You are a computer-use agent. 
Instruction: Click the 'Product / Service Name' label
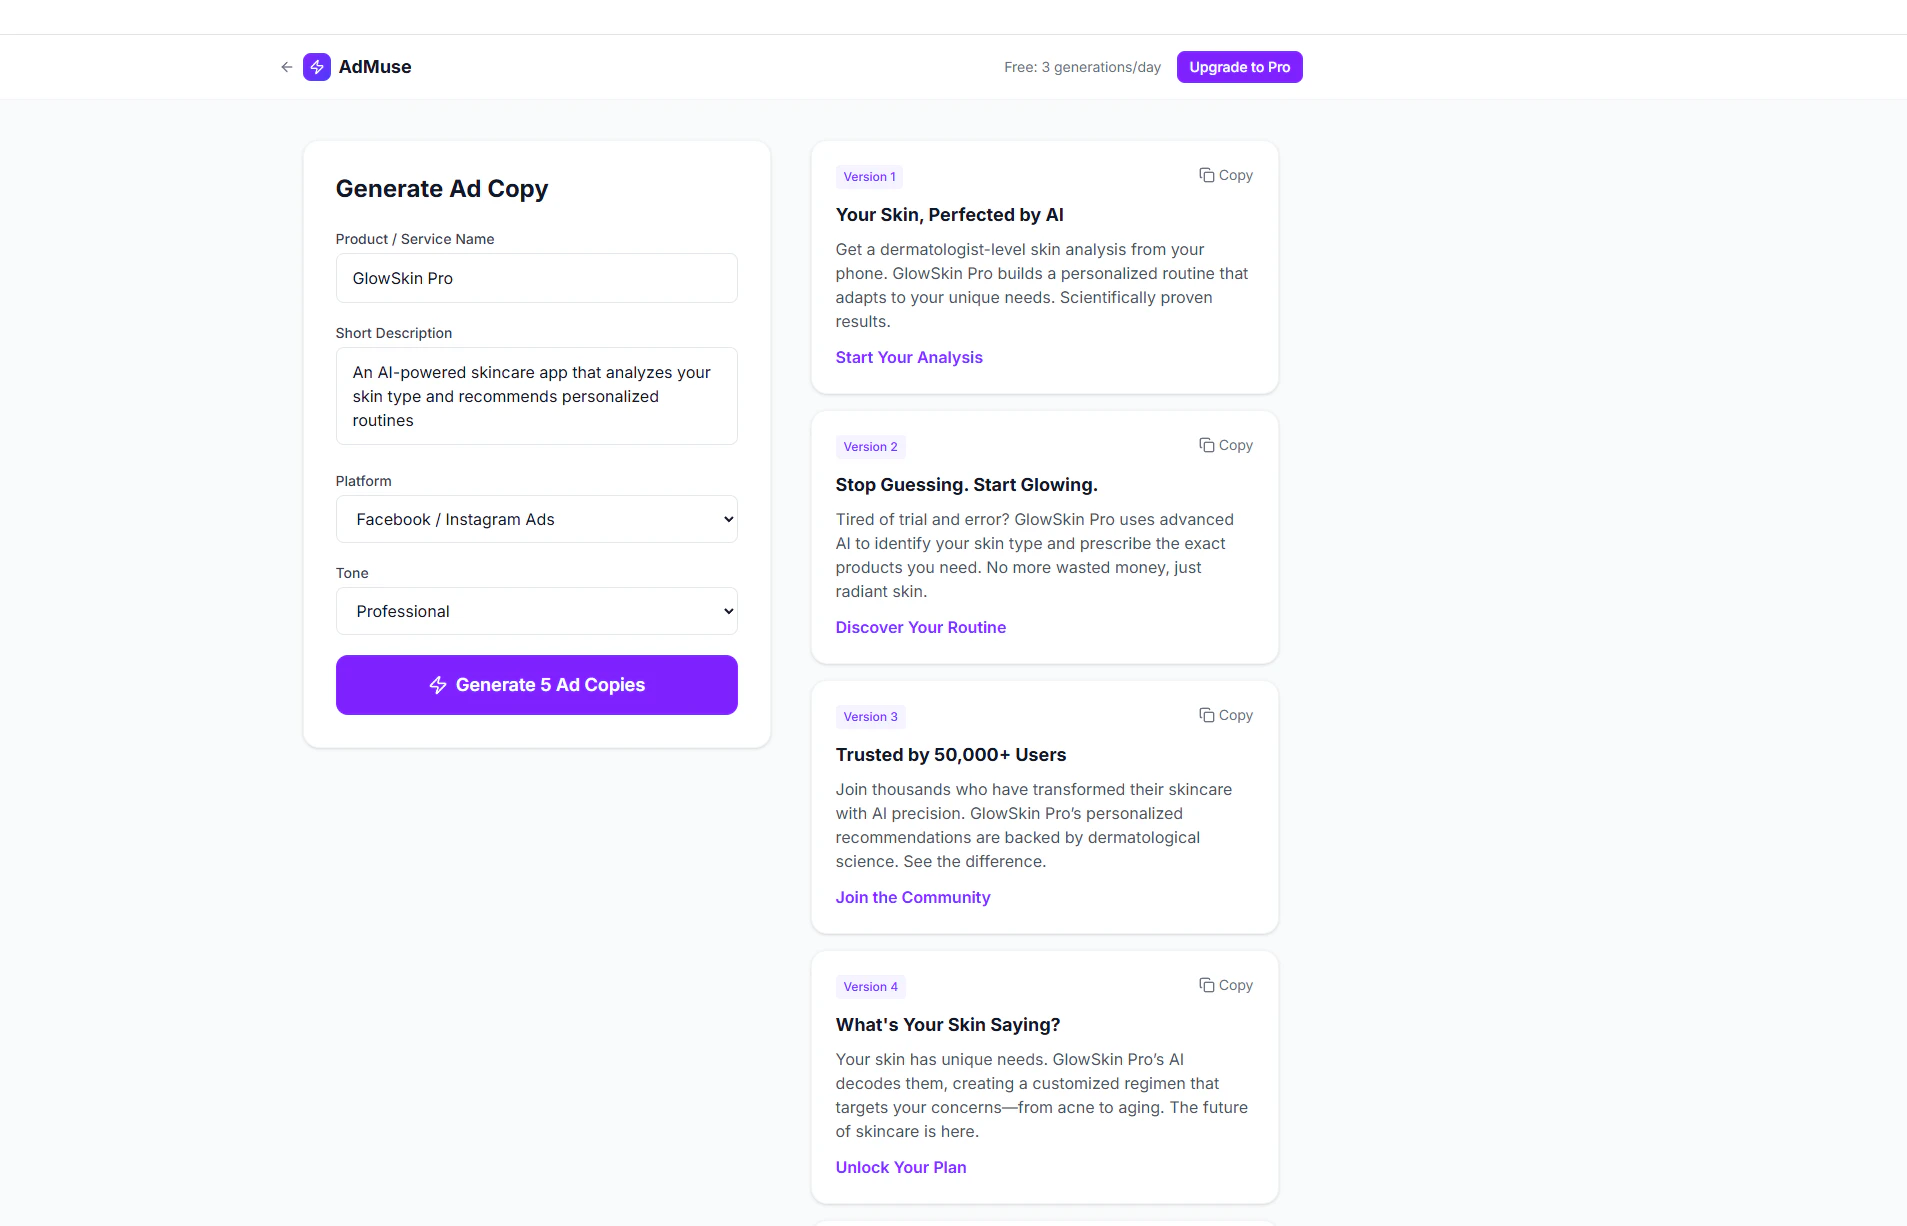pos(415,239)
